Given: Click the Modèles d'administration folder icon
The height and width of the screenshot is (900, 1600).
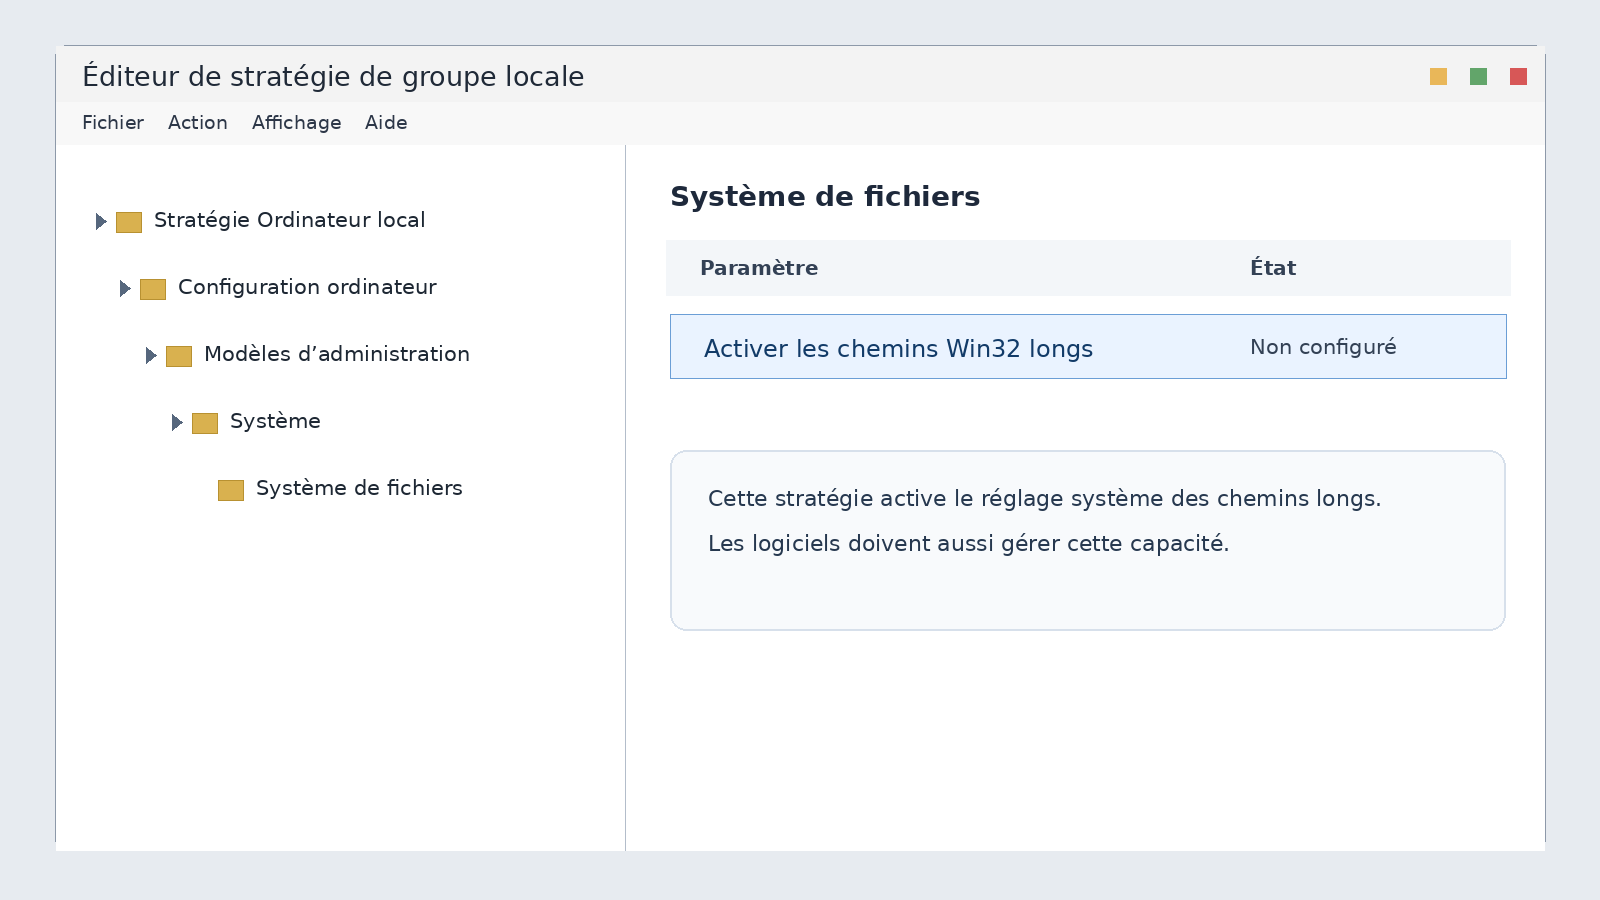Looking at the screenshot, I should click(179, 356).
